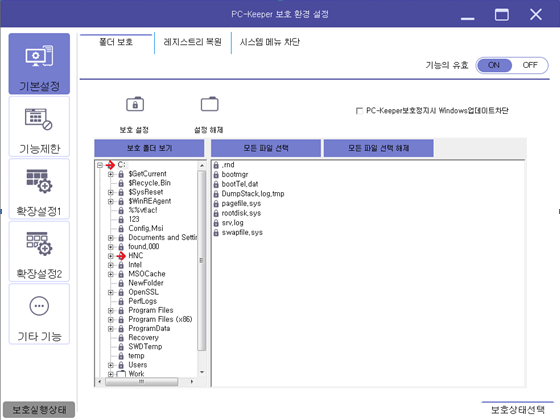This screenshot has width=560, height=420.
Task: Click the 모든 파일 선택 button
Action: (x=266, y=148)
